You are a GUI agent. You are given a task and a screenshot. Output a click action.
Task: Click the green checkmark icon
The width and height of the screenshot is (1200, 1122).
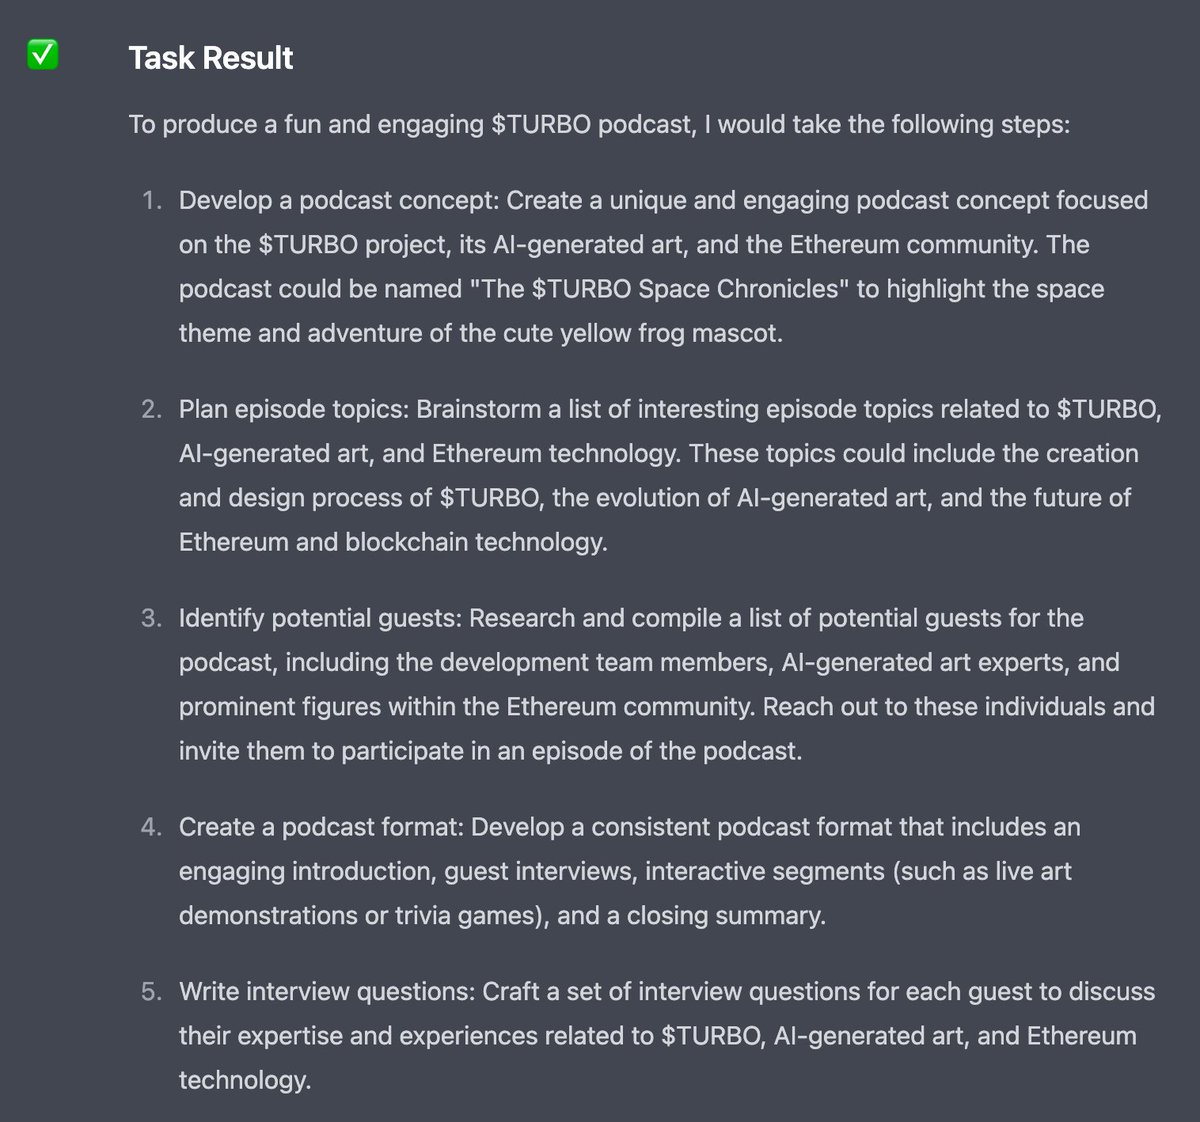click(43, 57)
